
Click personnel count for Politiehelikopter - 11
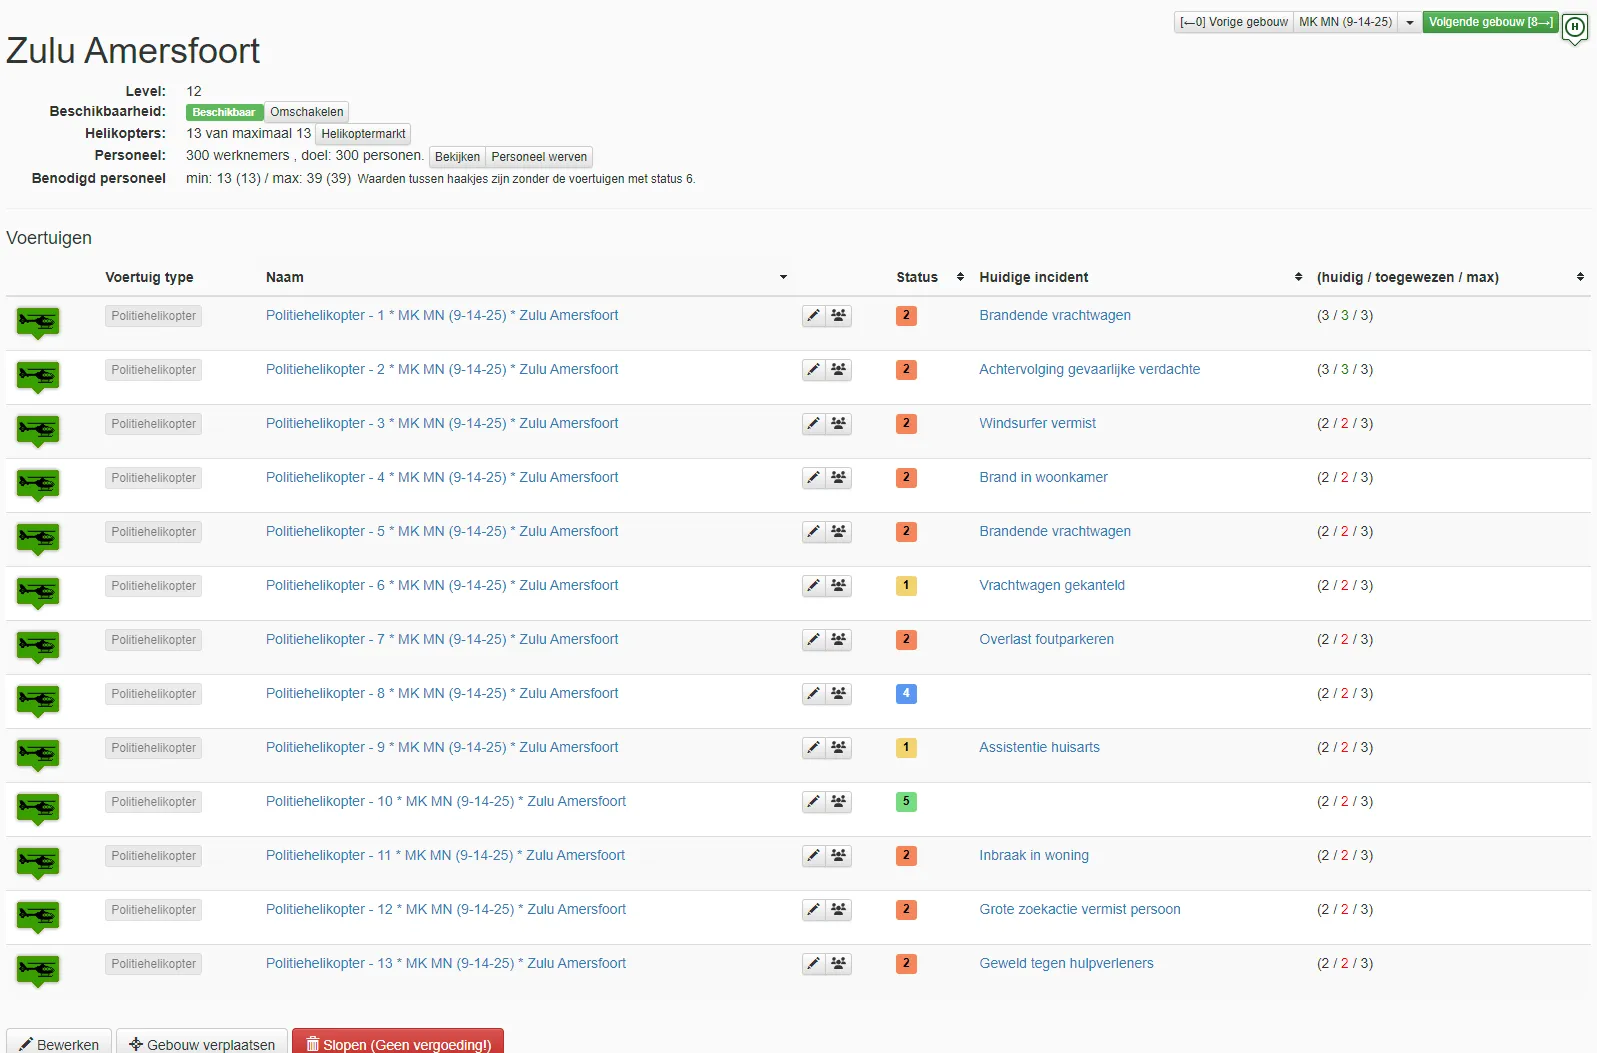[1345, 855]
